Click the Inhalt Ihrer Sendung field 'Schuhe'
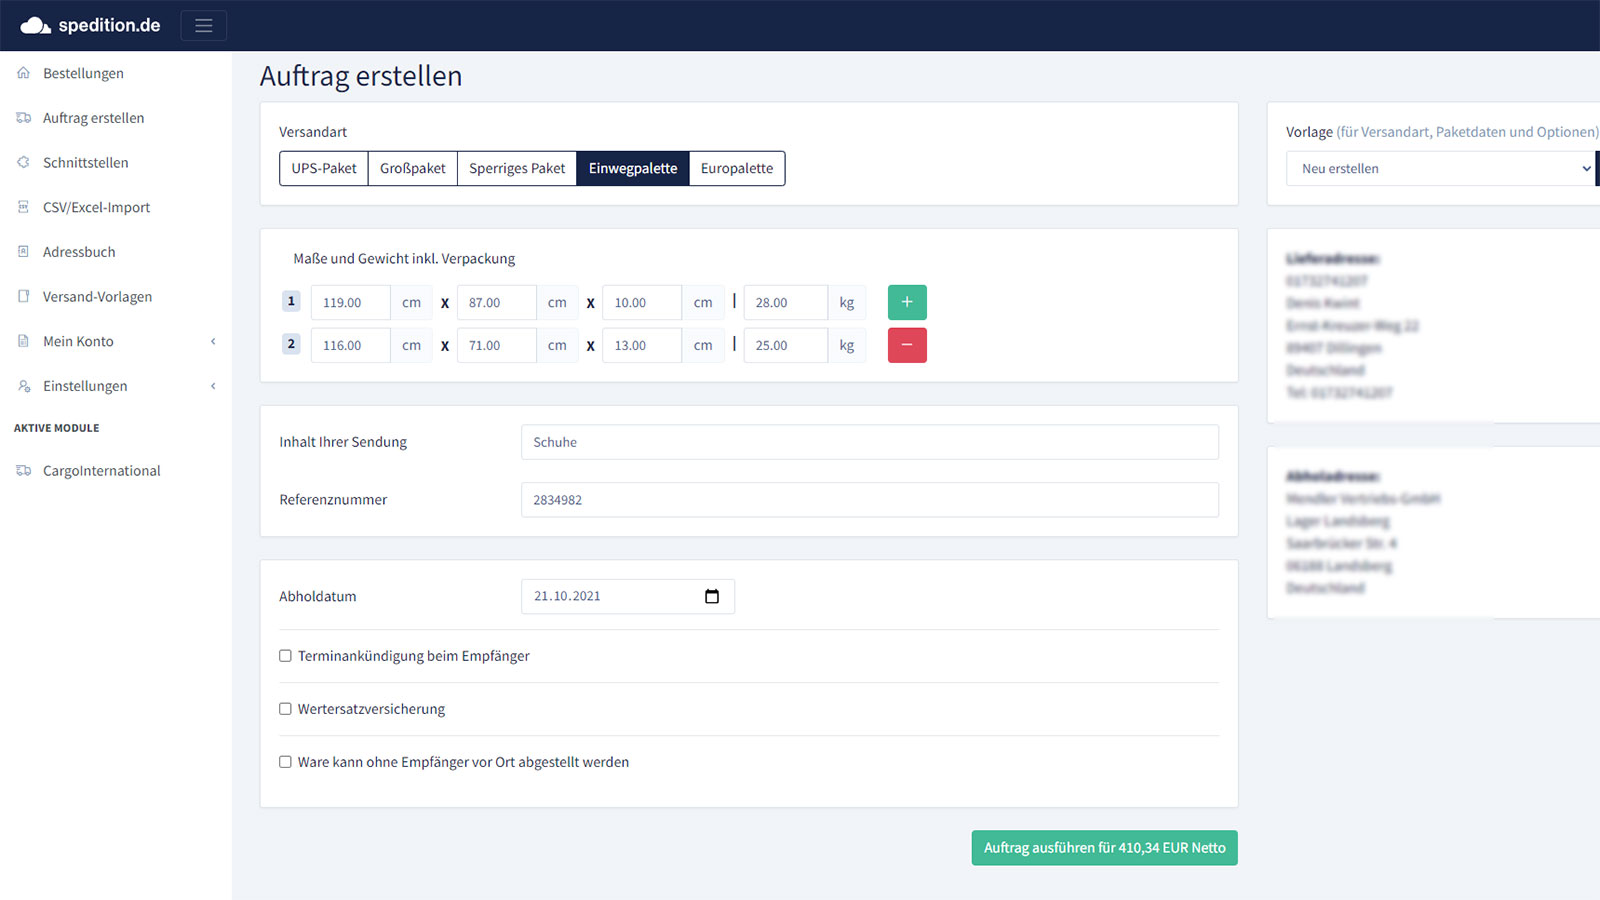This screenshot has width=1600, height=900. pyautogui.click(x=870, y=442)
